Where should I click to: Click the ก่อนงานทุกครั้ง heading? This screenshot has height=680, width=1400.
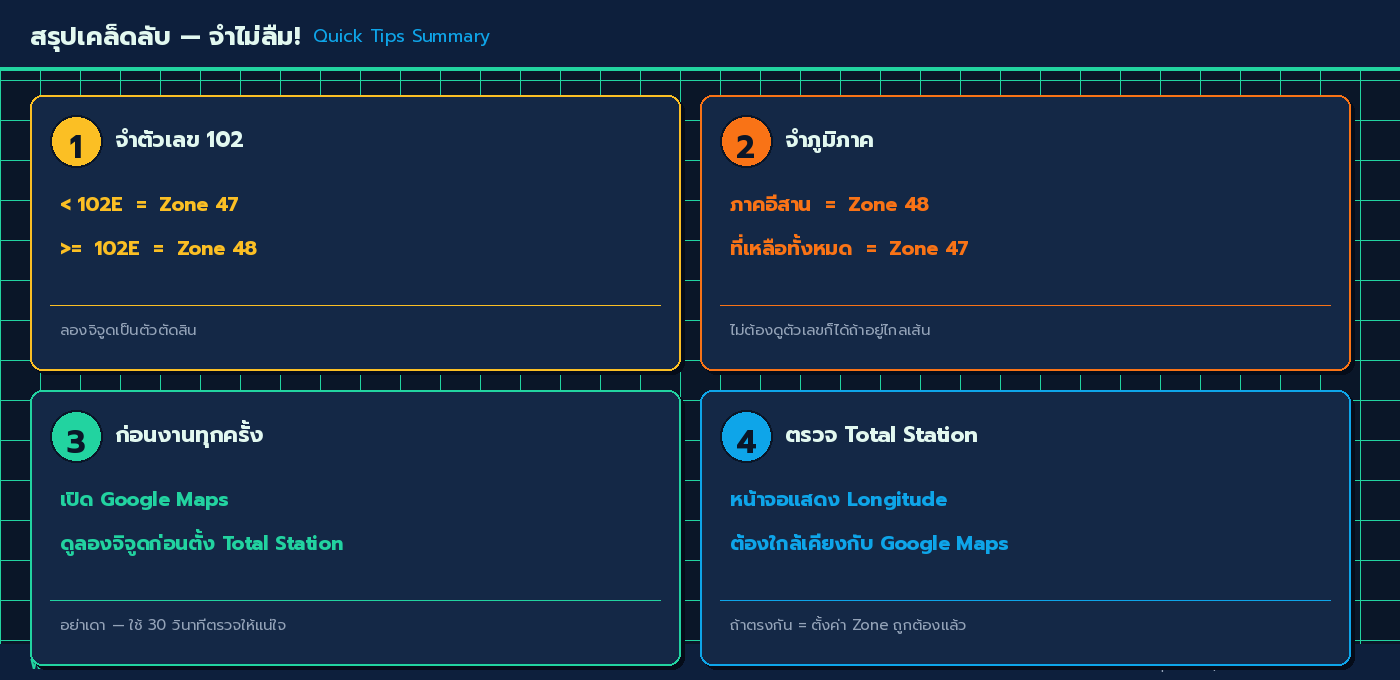pyautogui.click(x=190, y=435)
